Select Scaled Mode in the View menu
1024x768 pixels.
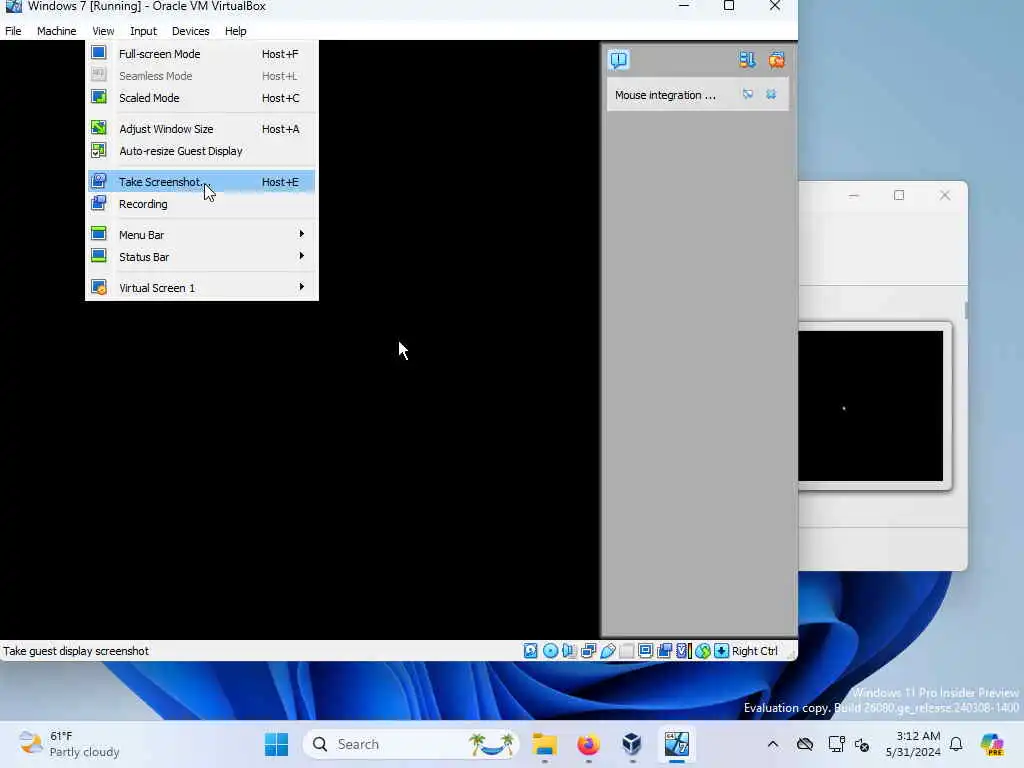201,98
